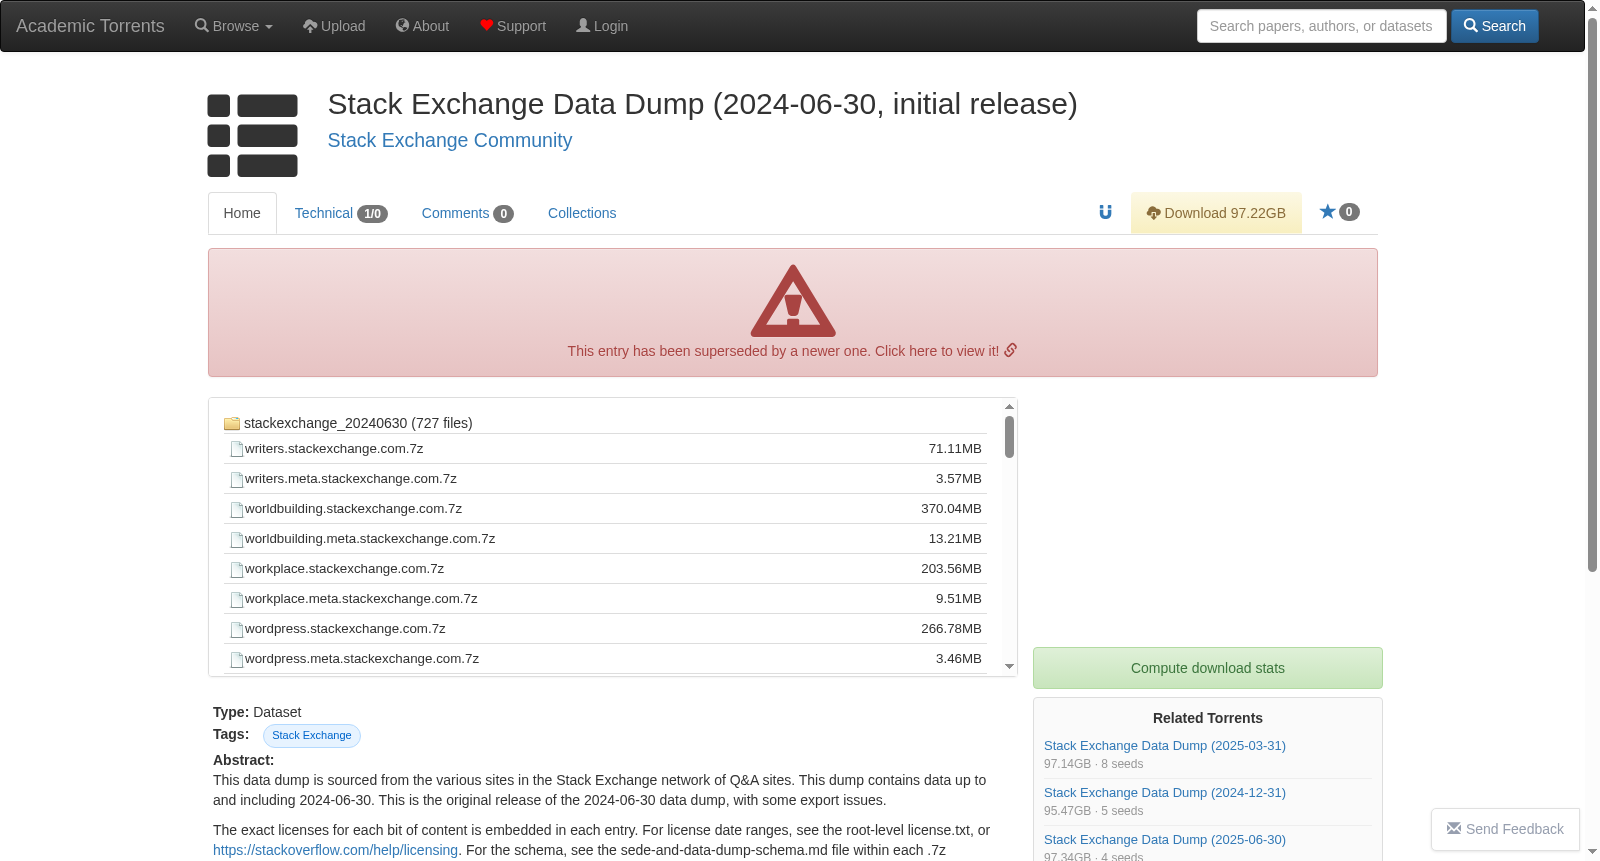This screenshot has height=861, width=1600.
Task: Click the file list scroll down arrow
Action: [1010, 666]
